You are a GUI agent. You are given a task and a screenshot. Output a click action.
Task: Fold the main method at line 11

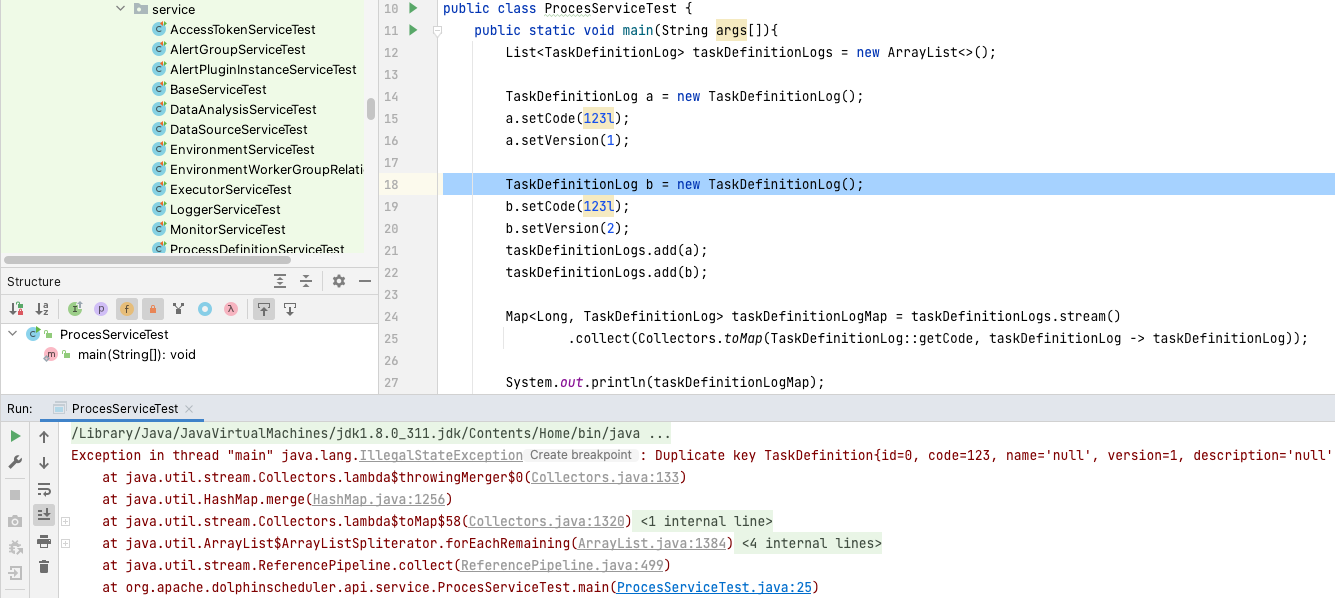[437, 31]
